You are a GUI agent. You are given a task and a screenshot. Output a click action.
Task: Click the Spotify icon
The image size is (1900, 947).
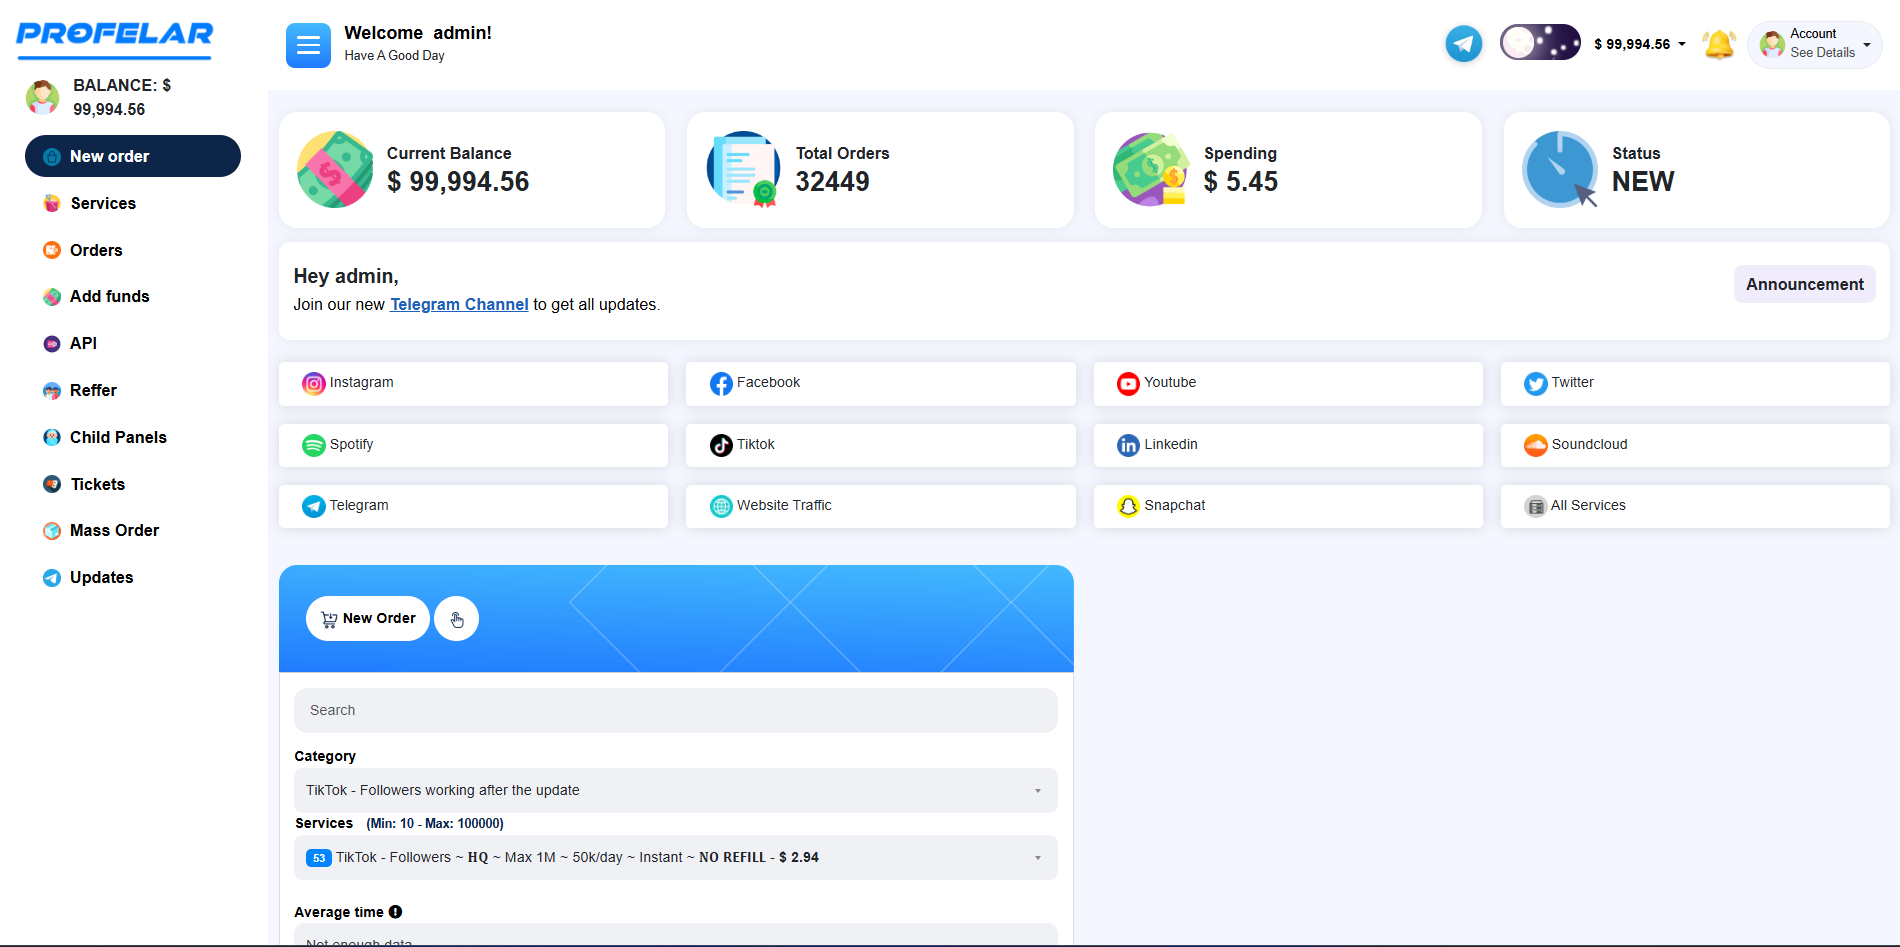click(314, 445)
